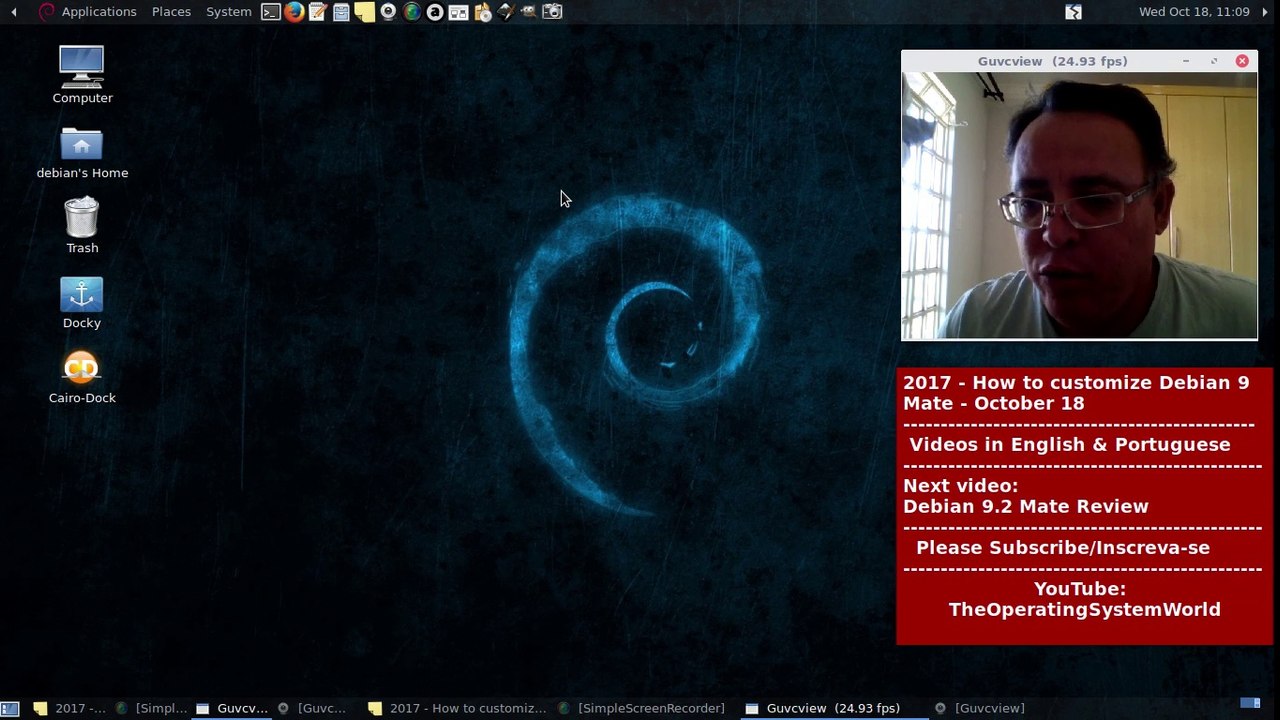Image resolution: width=1280 pixels, height=720 pixels.
Task: Close the Guvcview window
Action: tap(1242, 61)
